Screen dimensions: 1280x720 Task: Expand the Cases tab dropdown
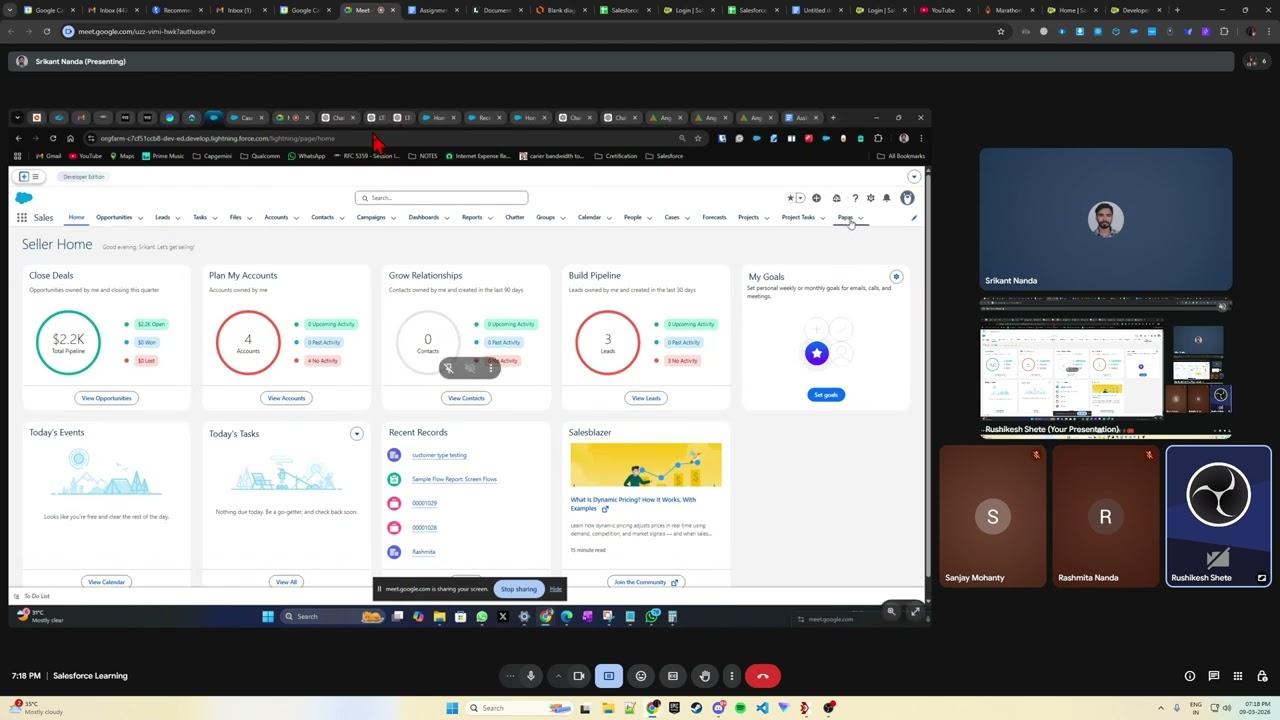click(687, 218)
